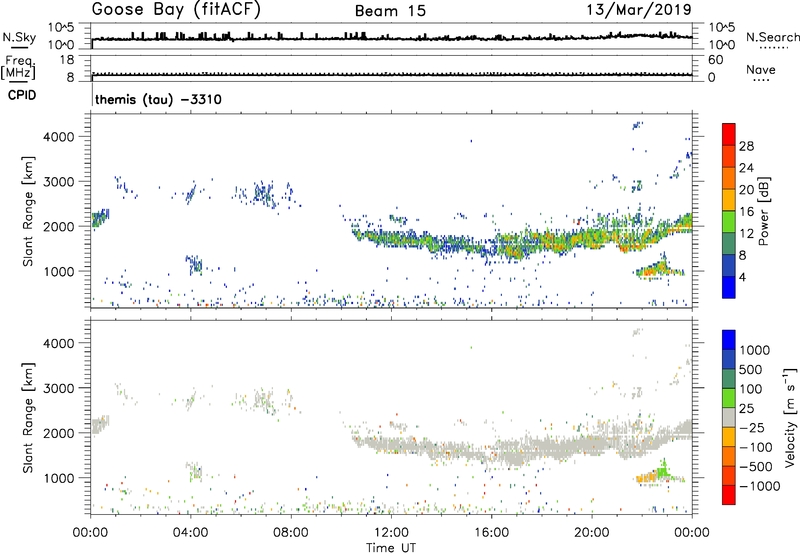Click the '08:00' time axis tick label
Image resolution: width=800 pixels, height=554 pixels.
click(291, 533)
